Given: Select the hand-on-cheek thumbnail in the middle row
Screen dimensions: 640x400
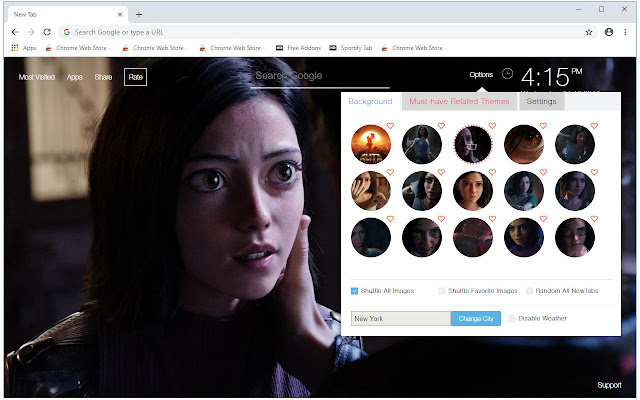Looking at the screenshot, I should tap(371, 191).
